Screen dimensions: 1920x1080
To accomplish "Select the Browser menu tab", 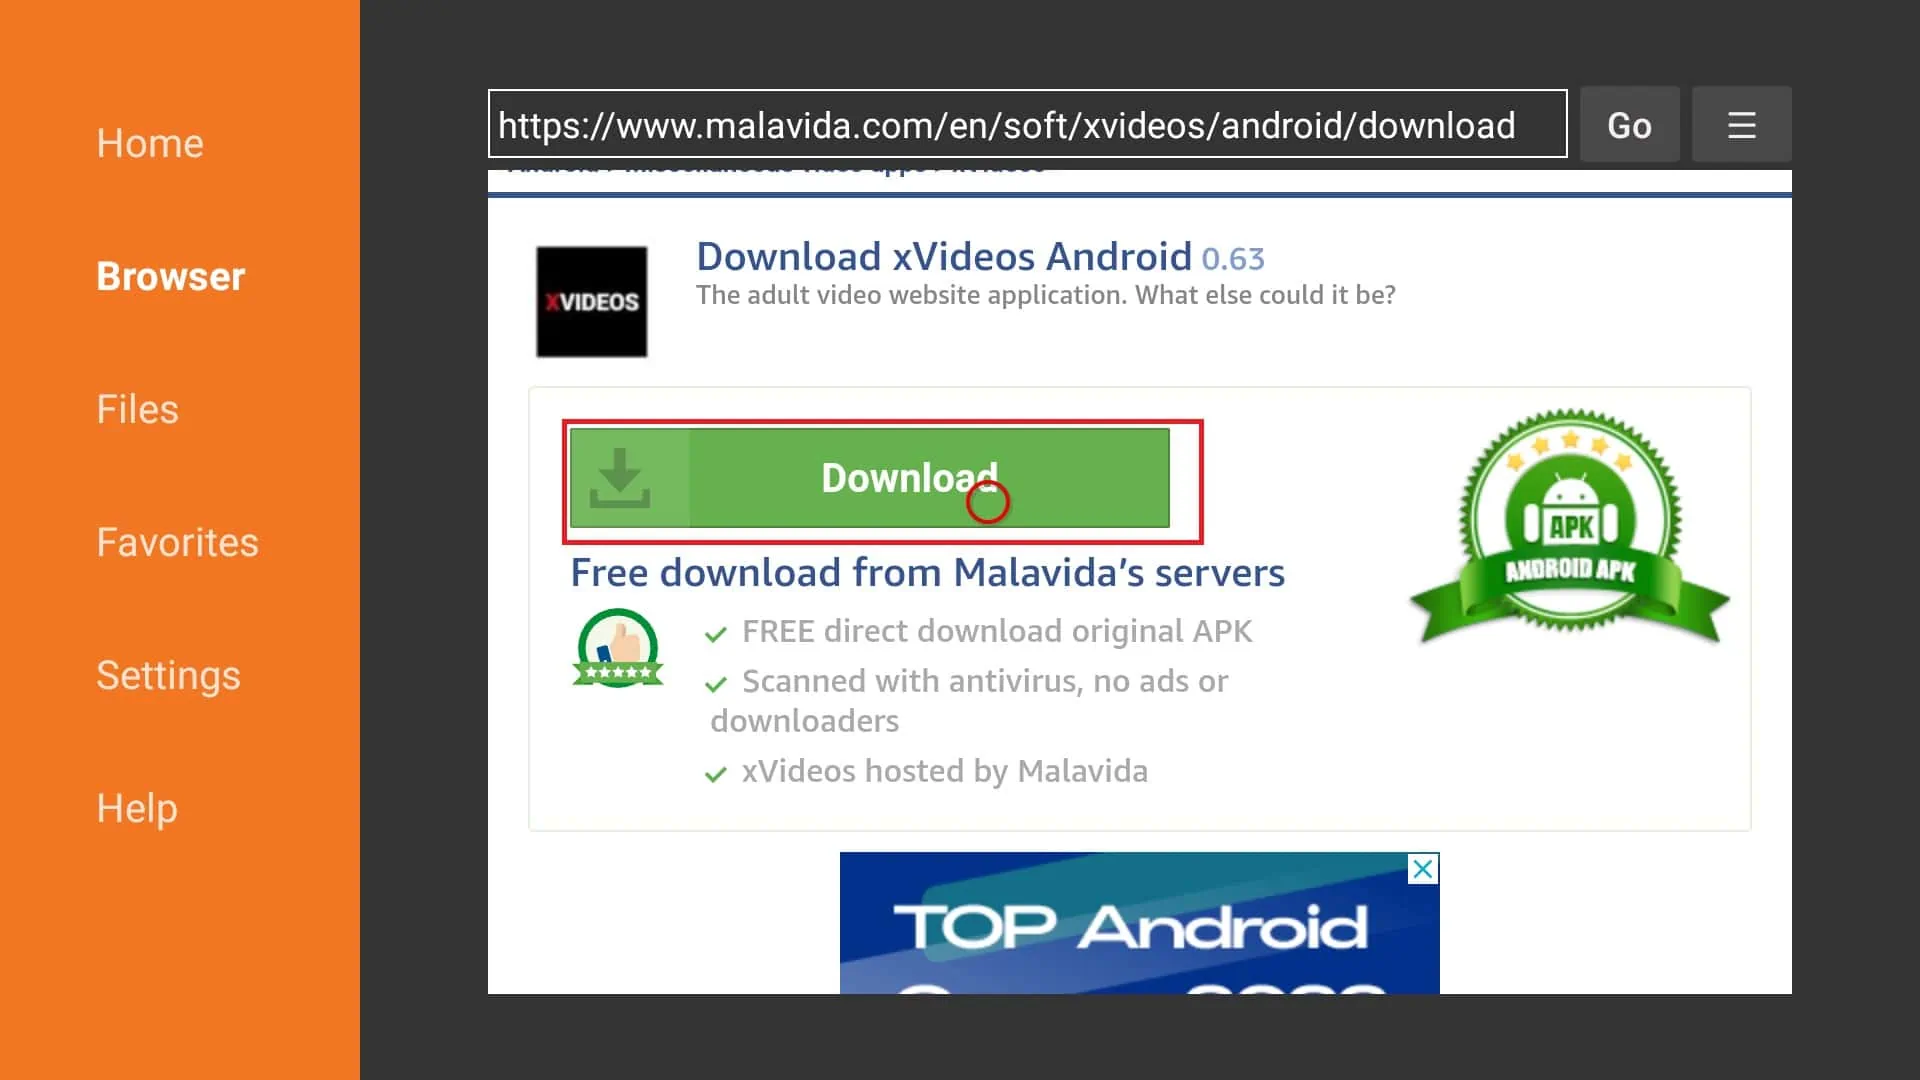I will click(x=171, y=274).
